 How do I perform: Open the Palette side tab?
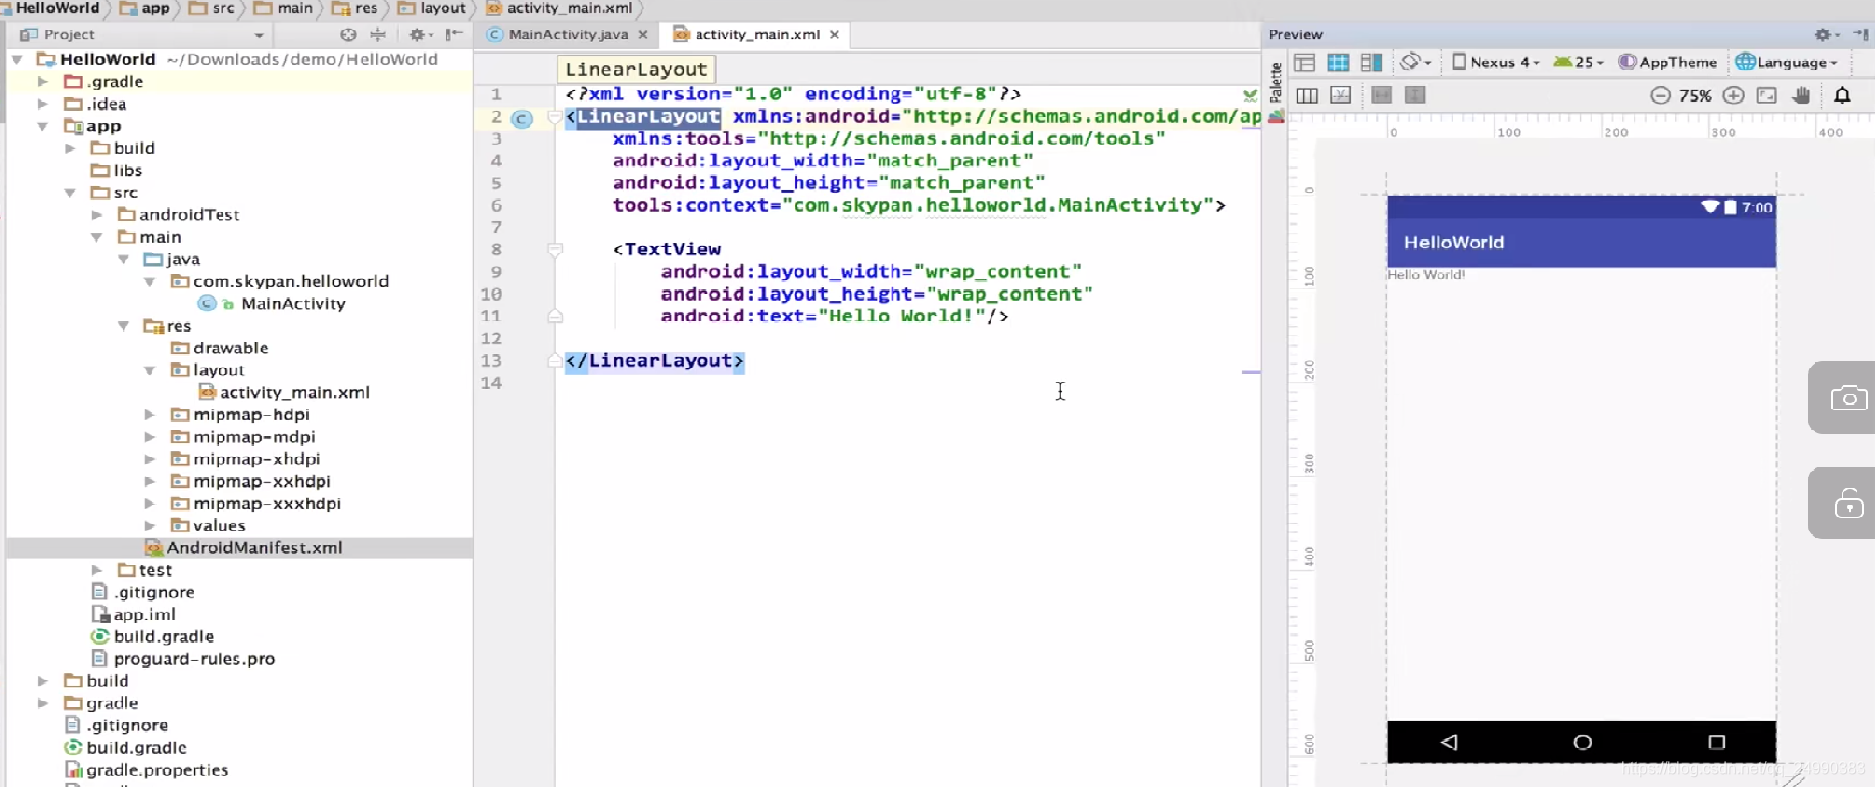coord(1276,90)
